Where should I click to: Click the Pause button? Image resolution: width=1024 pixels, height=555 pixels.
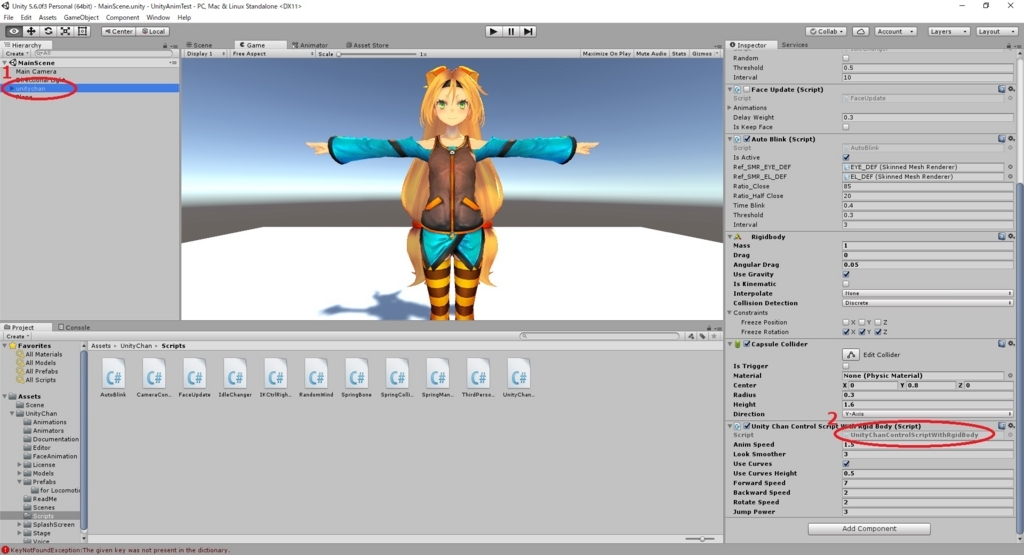511,31
